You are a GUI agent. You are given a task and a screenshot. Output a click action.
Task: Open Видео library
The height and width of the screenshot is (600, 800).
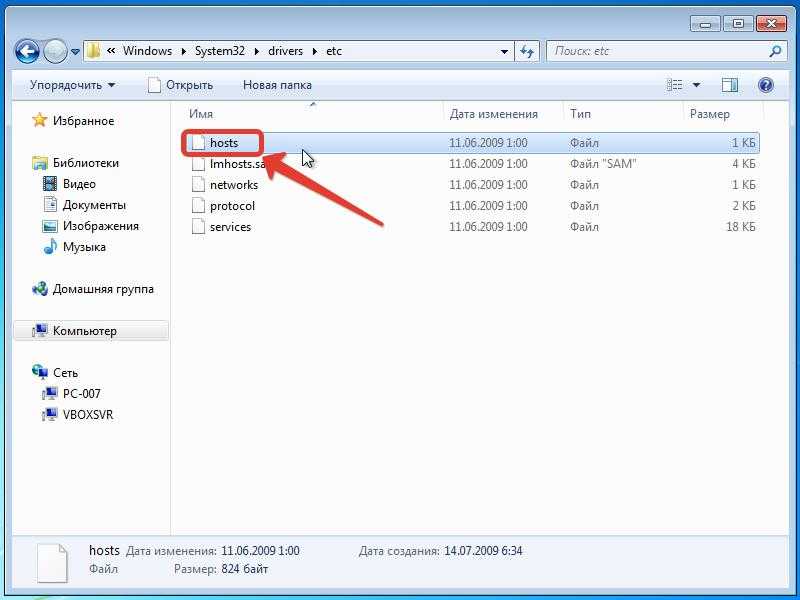point(79,184)
